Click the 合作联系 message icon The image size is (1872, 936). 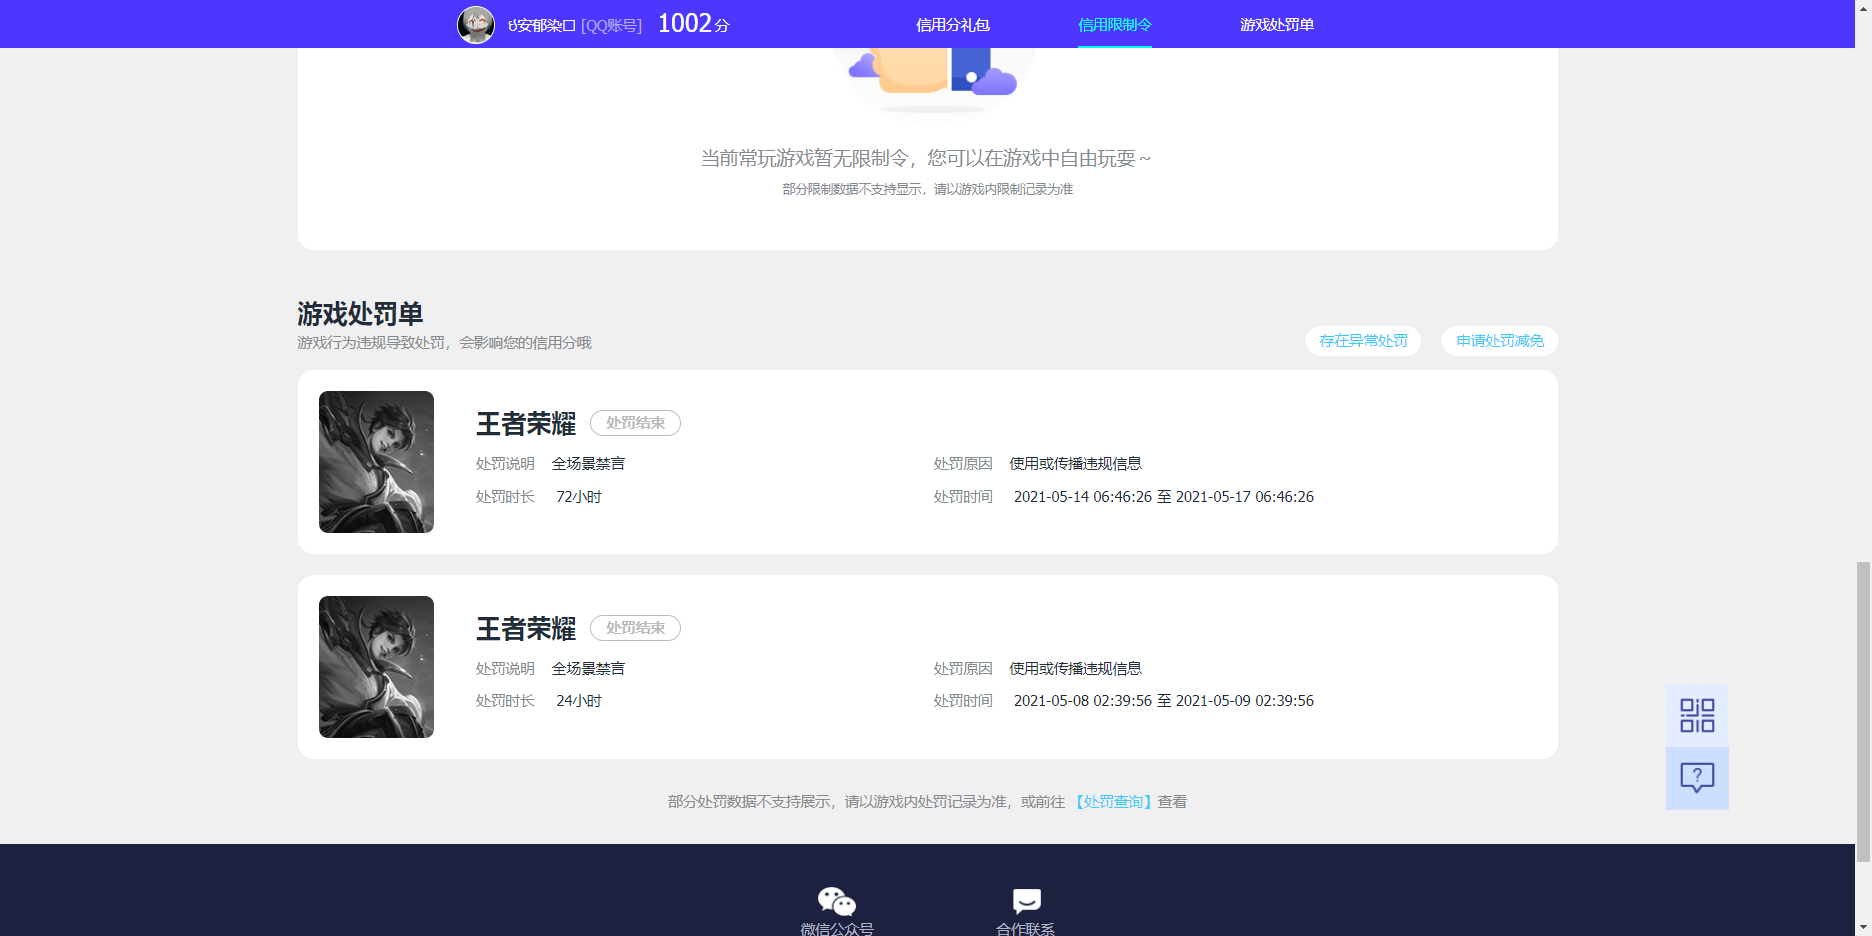click(x=1026, y=901)
